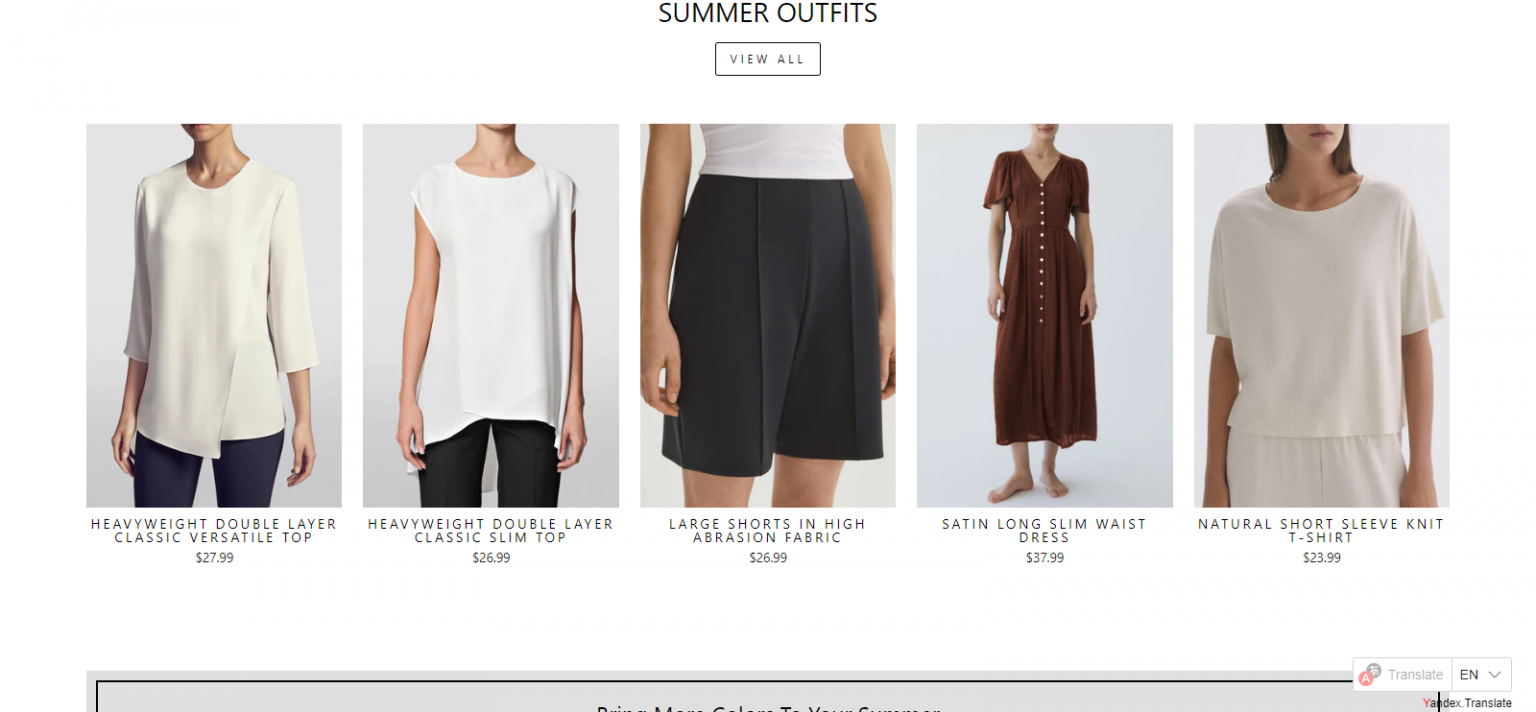Click the VIEW ALL button
This screenshot has width=1536, height=712.
coord(767,59)
